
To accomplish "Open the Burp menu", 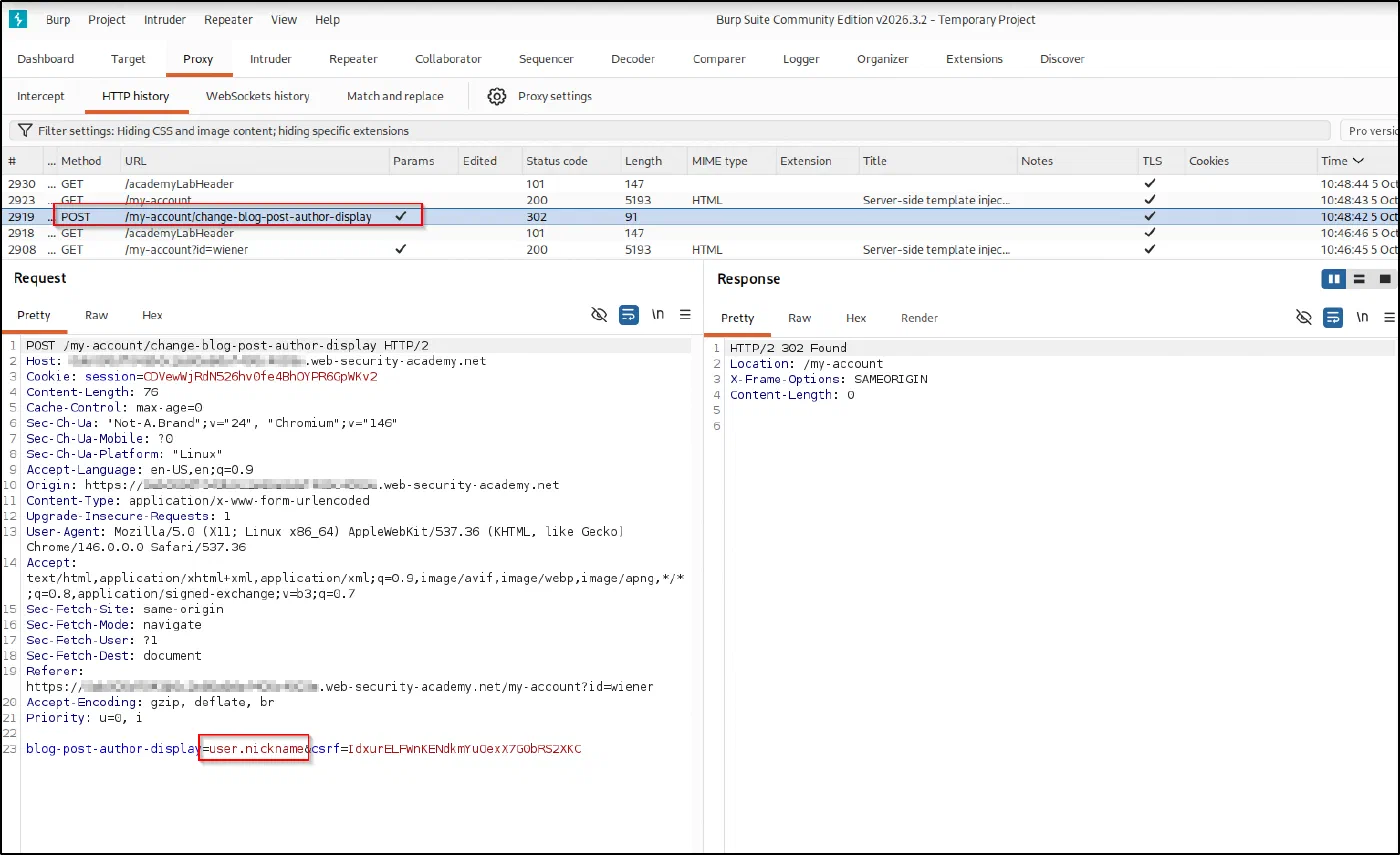I will pos(58,20).
